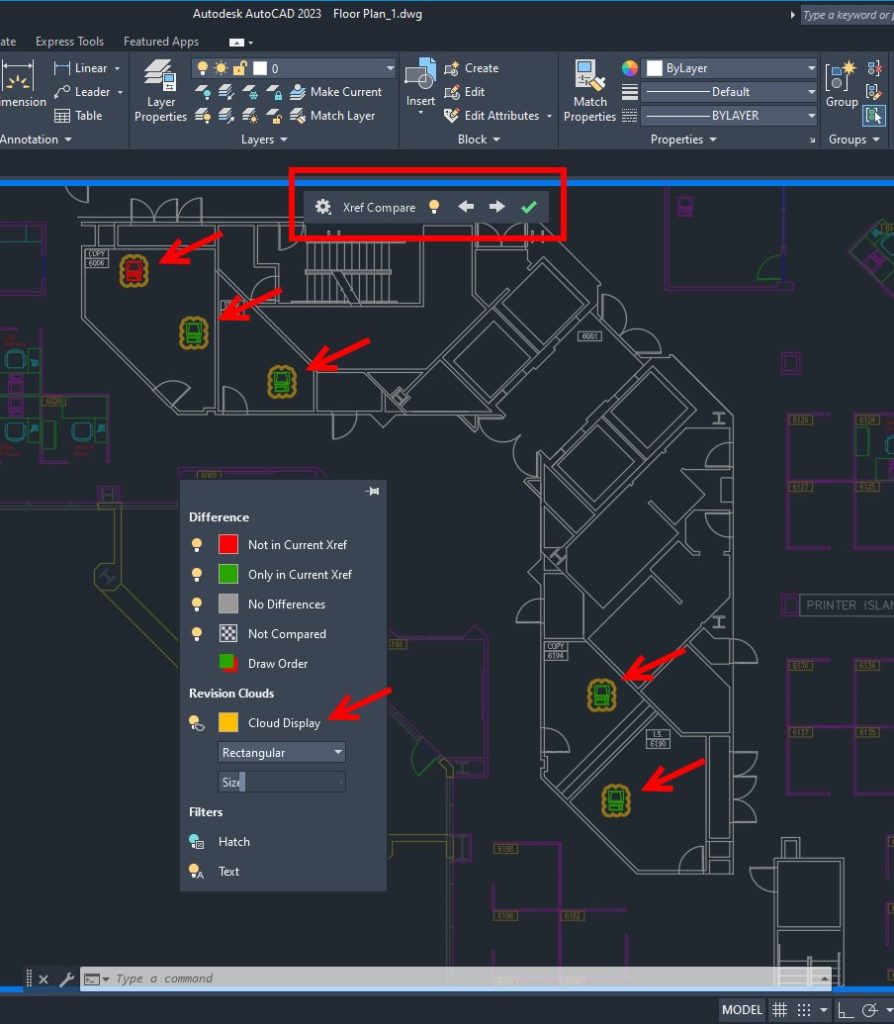The height and width of the screenshot is (1024, 894).
Task: Open the color wheel object color icon
Action: pos(630,68)
